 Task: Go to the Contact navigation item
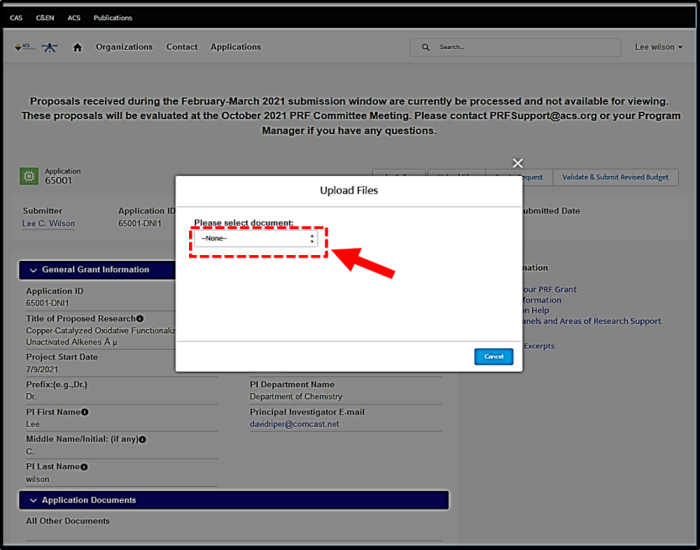tap(182, 47)
